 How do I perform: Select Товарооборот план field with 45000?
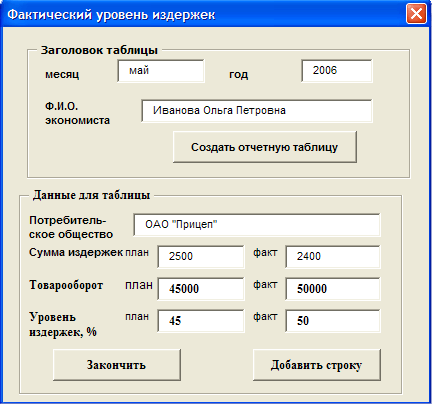pos(201,289)
